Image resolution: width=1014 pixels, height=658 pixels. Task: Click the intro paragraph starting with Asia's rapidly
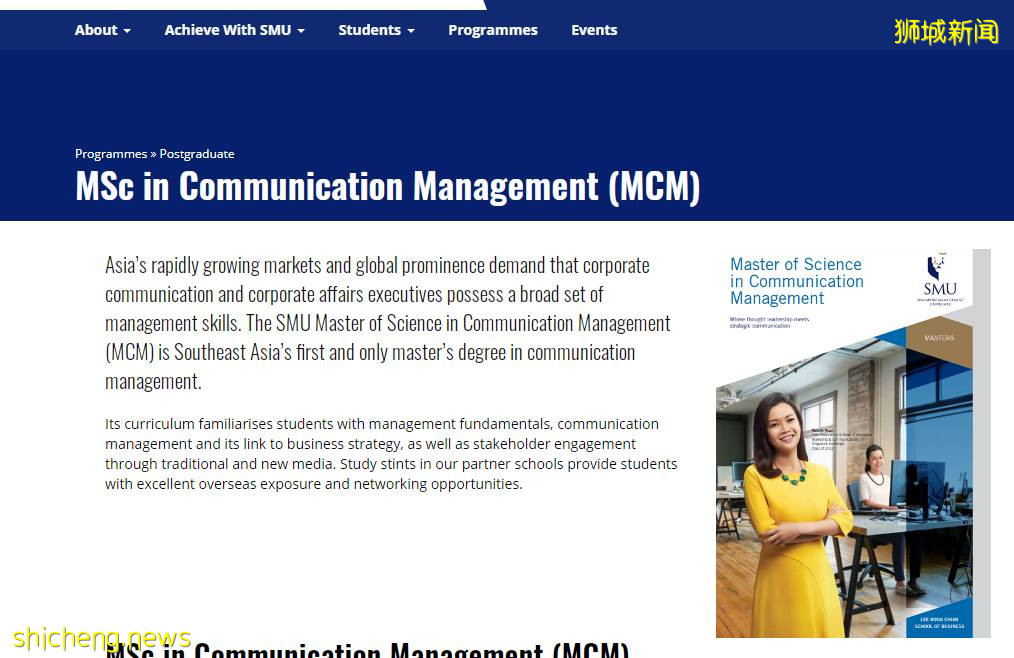tap(388, 323)
